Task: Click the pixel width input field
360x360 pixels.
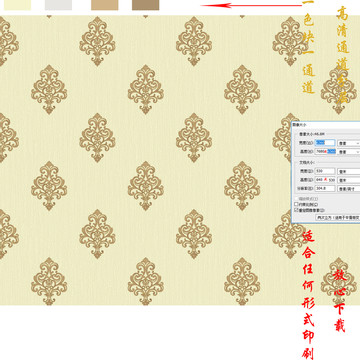Action: [x=325, y=143]
